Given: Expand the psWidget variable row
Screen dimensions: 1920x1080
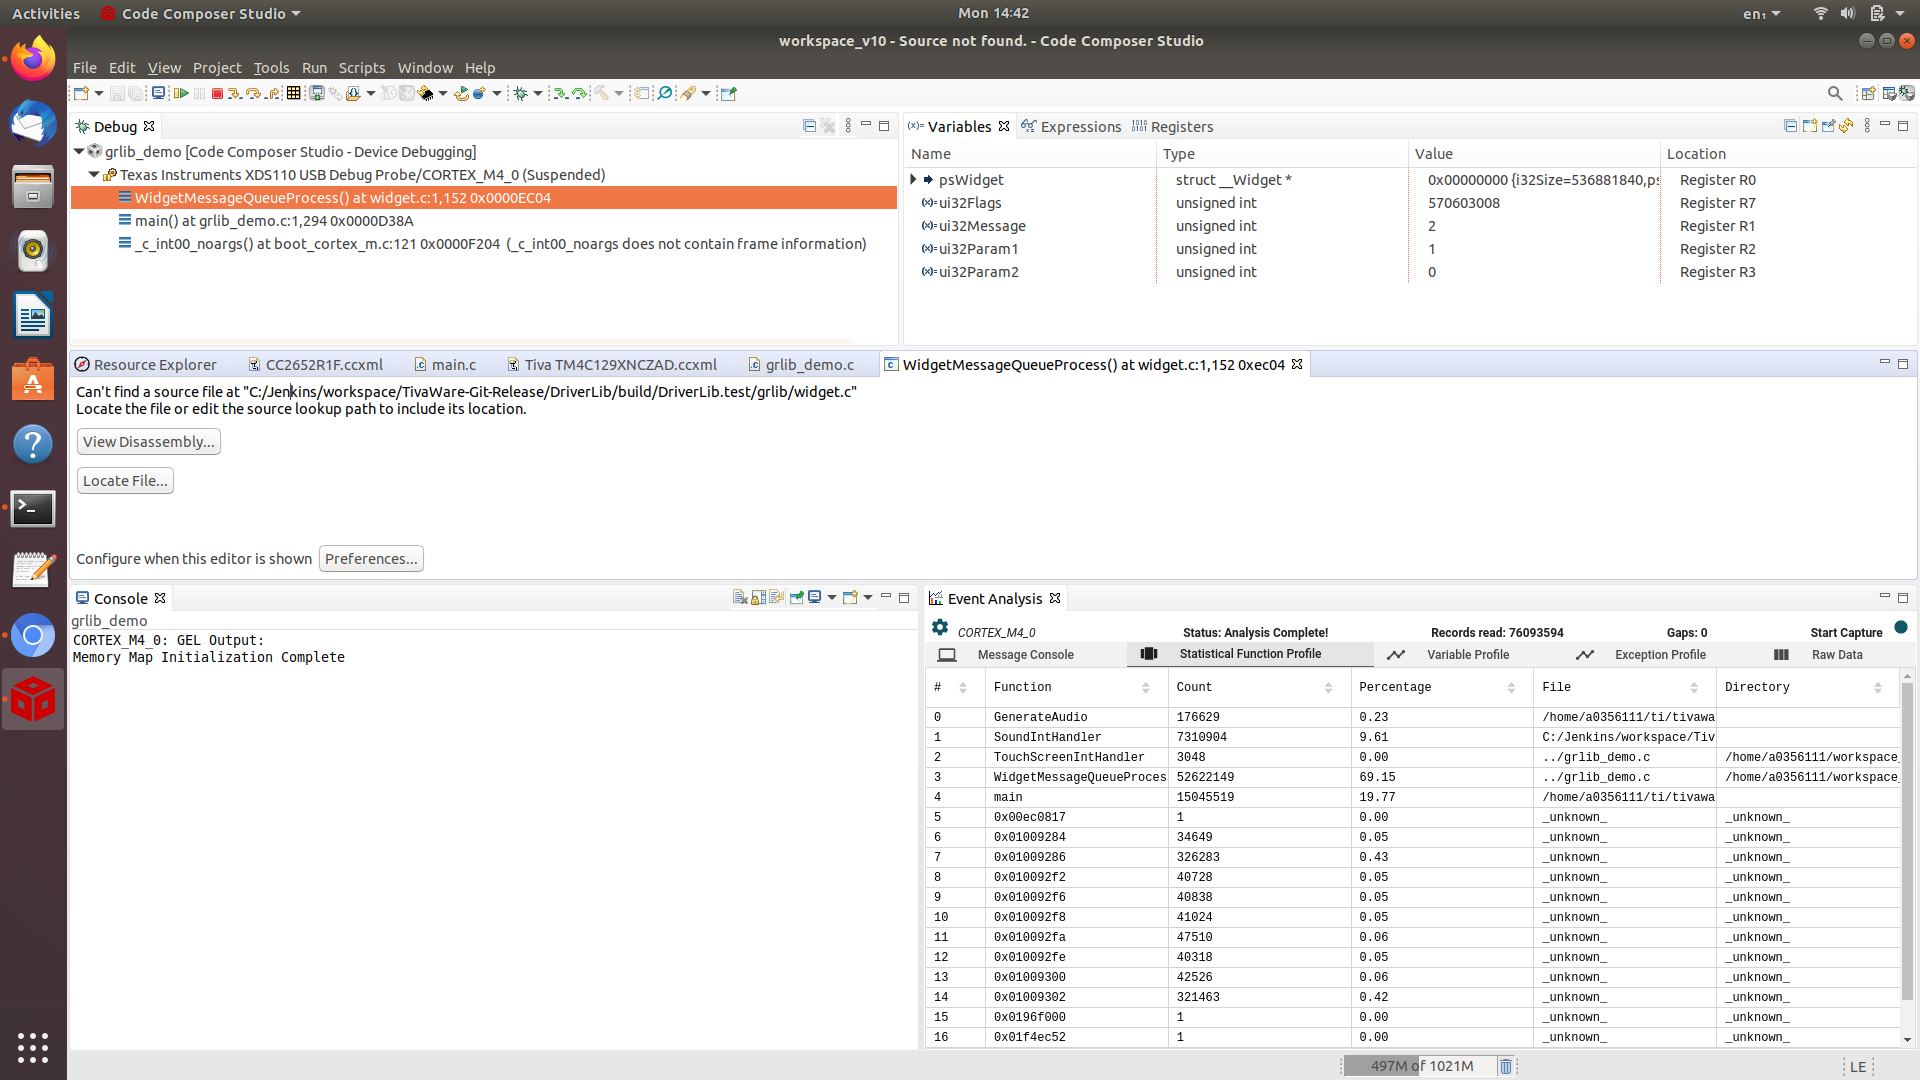Looking at the screenshot, I should point(913,180).
